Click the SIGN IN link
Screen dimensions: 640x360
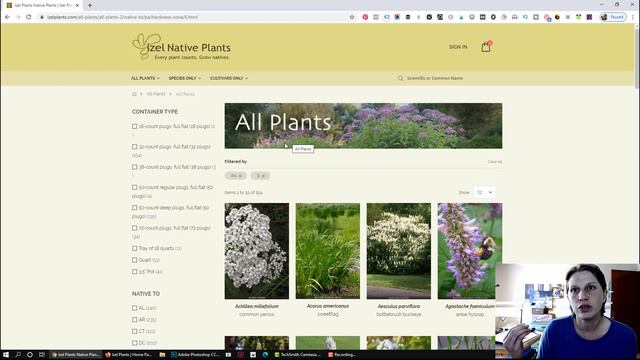(x=458, y=47)
